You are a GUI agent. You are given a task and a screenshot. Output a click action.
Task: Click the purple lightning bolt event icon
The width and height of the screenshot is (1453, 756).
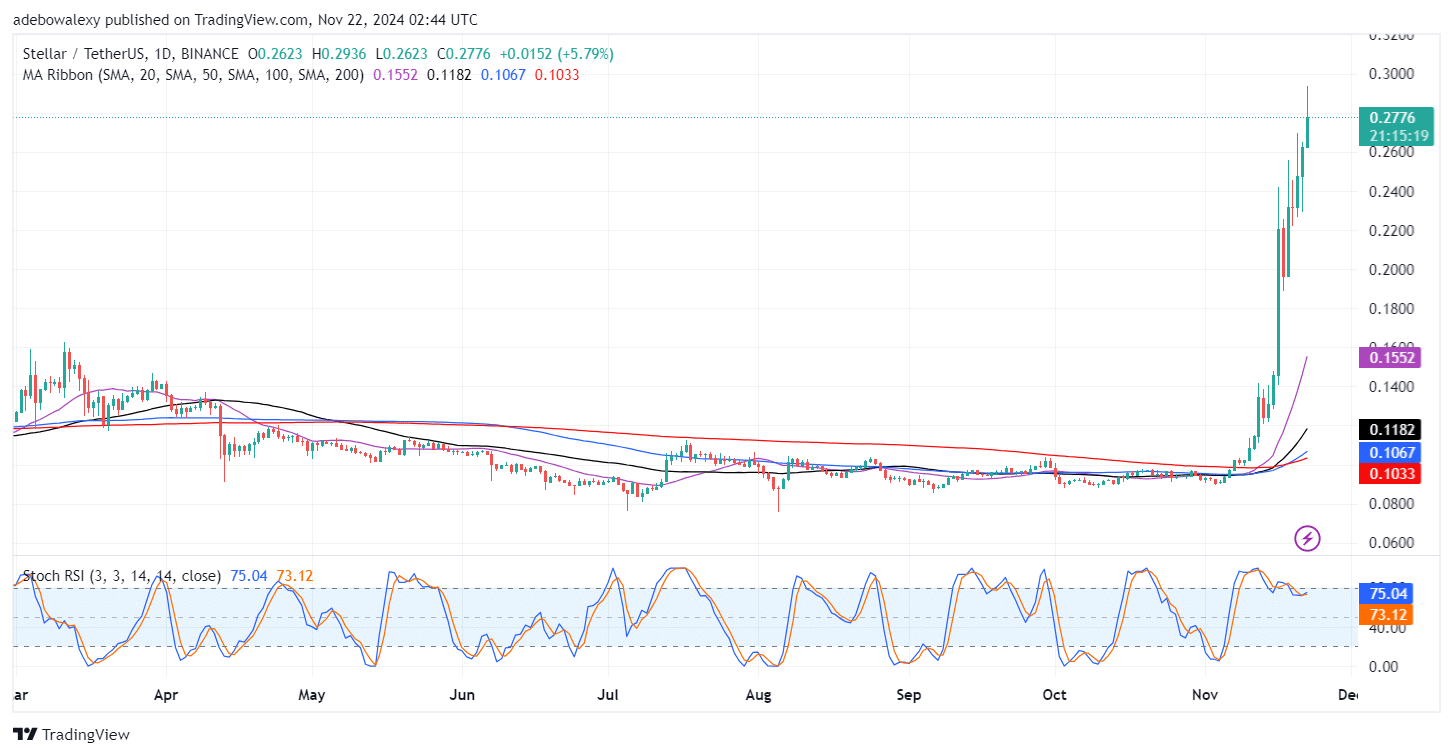click(1307, 539)
